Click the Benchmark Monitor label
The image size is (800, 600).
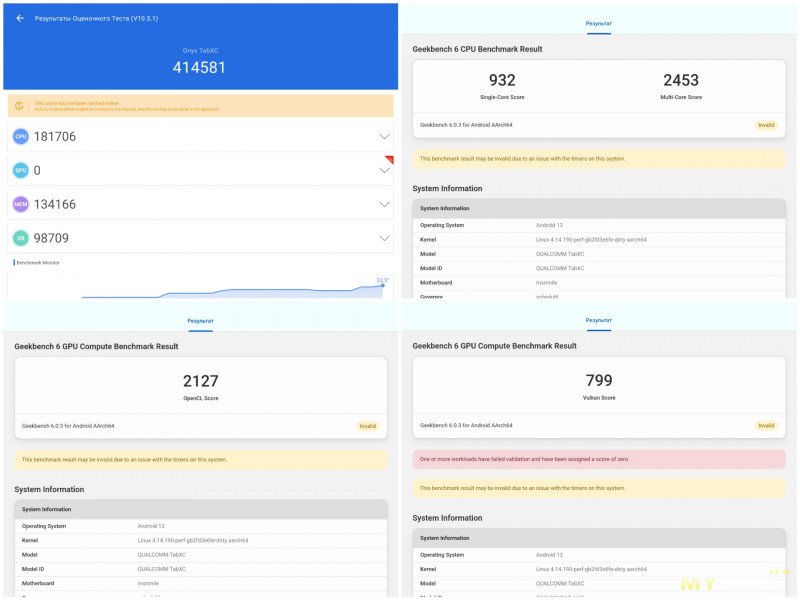(38, 263)
